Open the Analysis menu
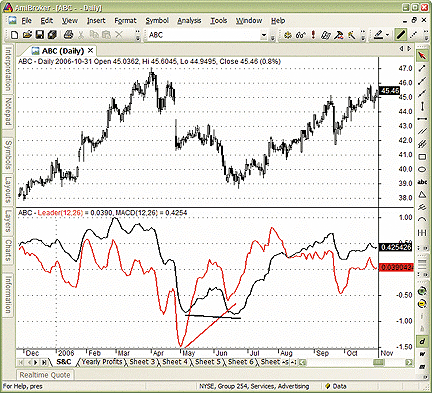432x393 pixels. point(189,21)
